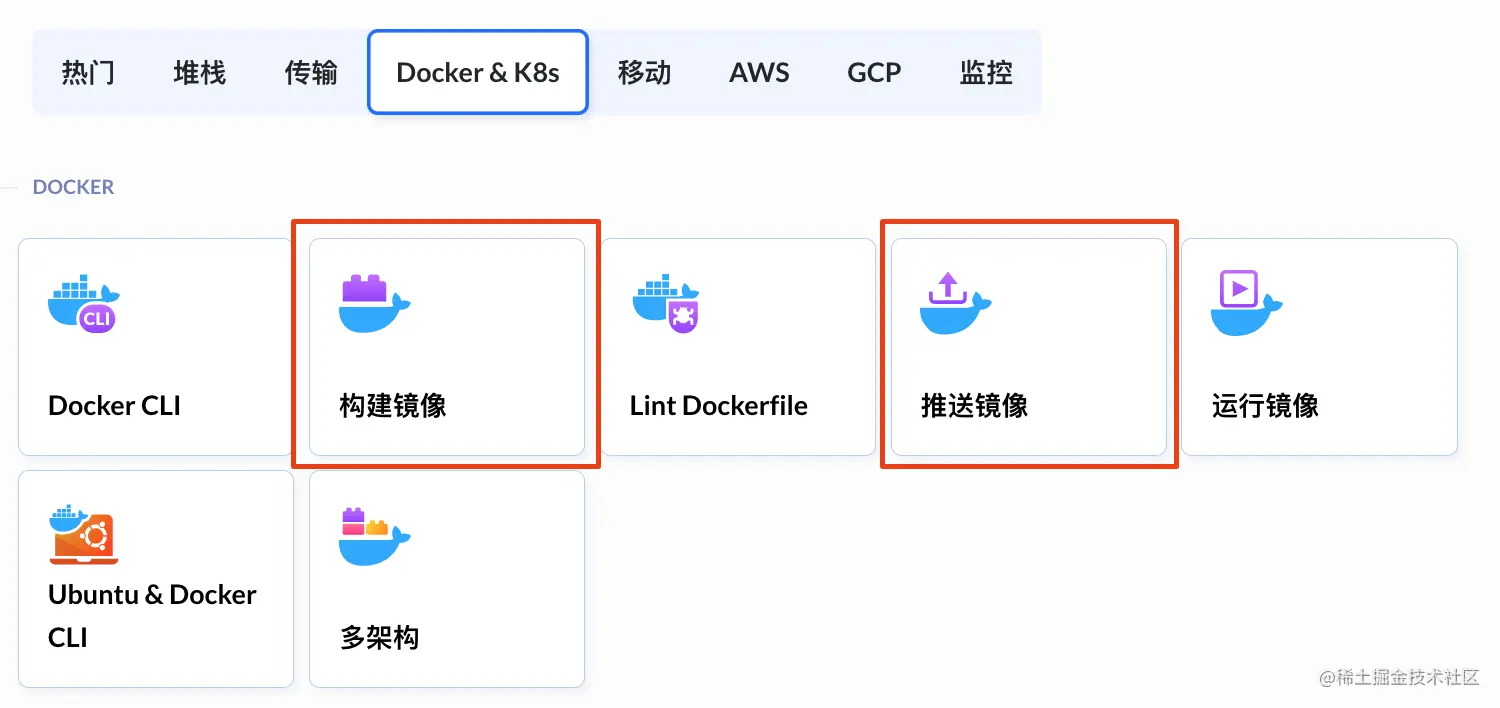Screen dimensions: 1500x708
Task: Open the 传输 tab
Action: (x=311, y=72)
